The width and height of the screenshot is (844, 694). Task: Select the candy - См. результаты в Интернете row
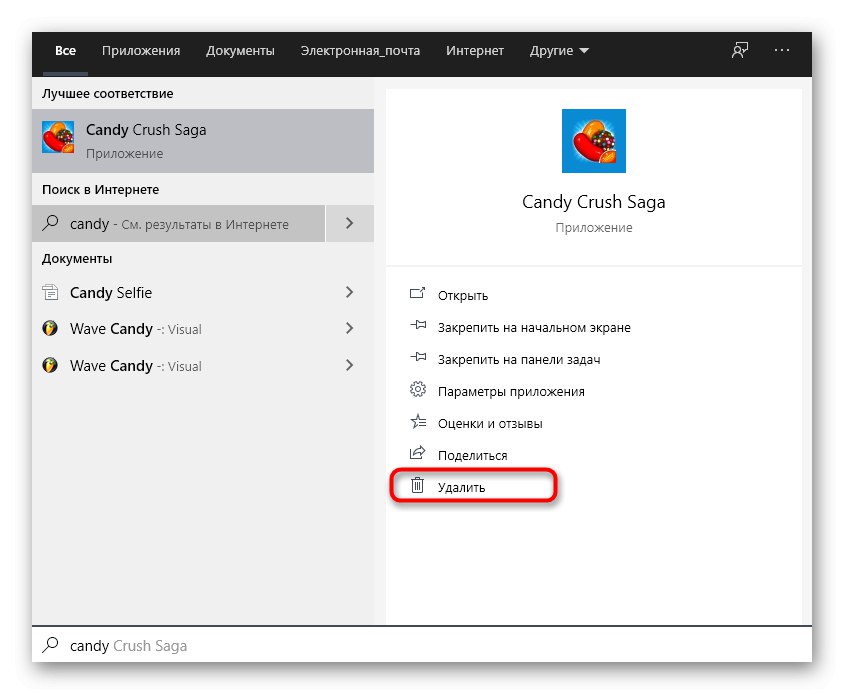[179, 223]
